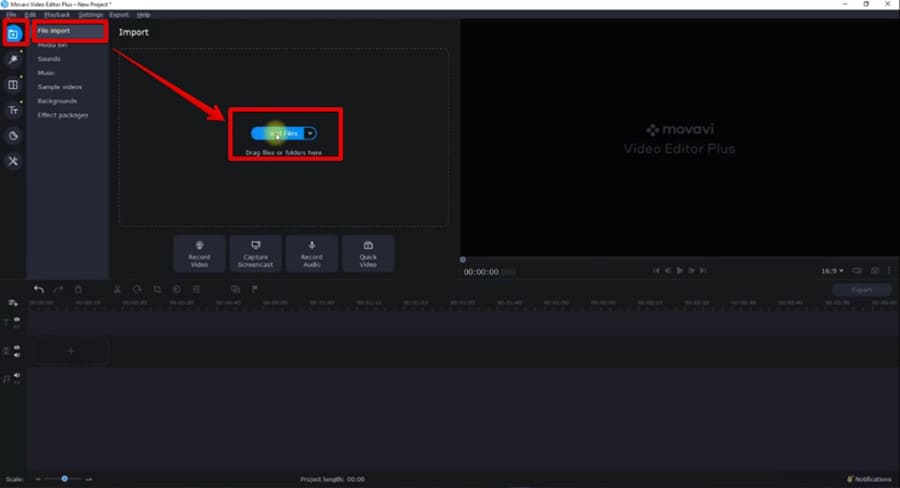Click the Project length text

click(x=332, y=479)
